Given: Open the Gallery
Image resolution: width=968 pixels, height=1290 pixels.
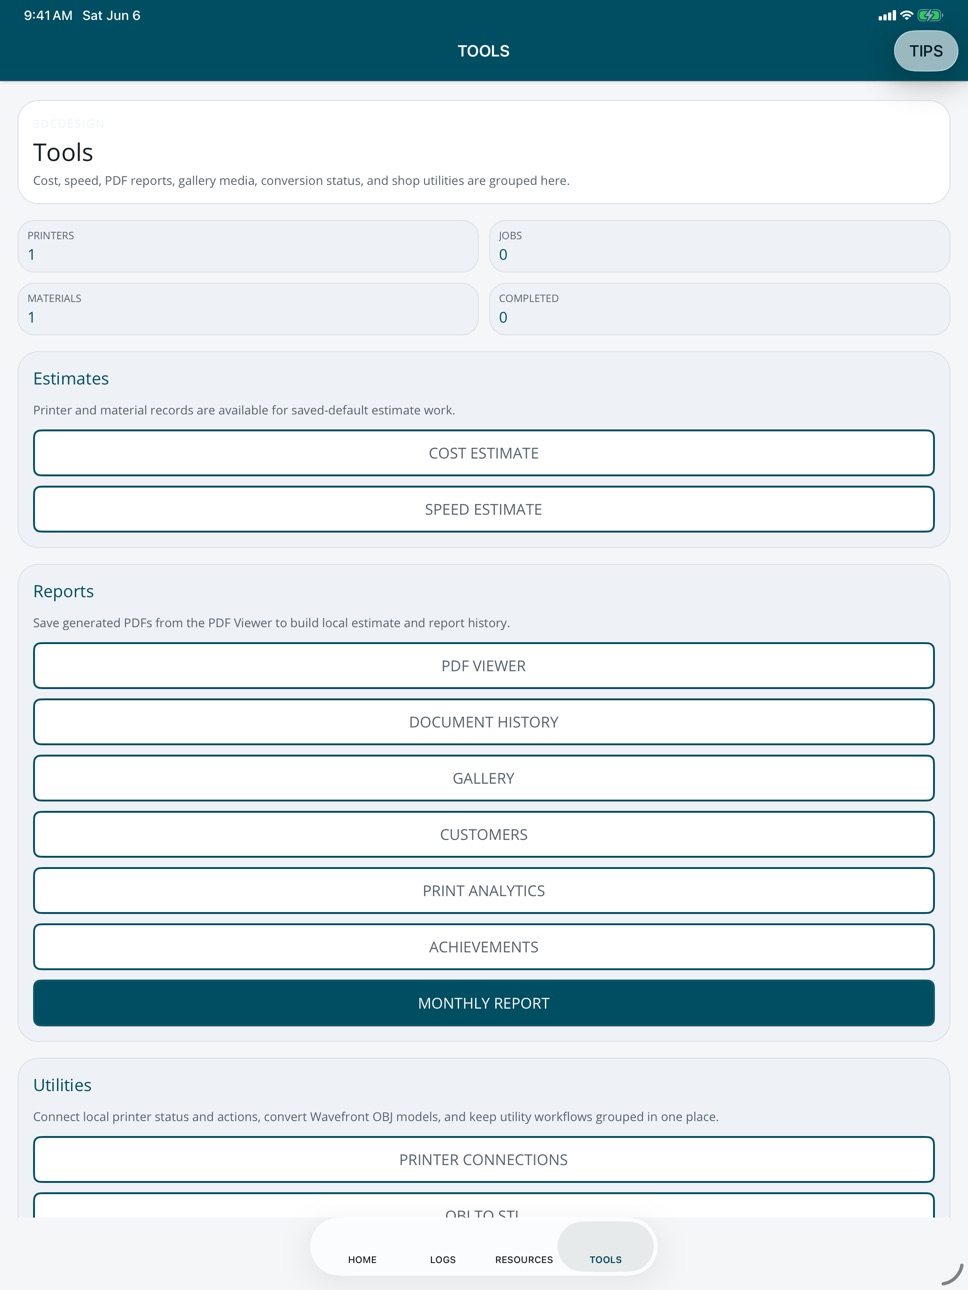Looking at the screenshot, I should 484,778.
